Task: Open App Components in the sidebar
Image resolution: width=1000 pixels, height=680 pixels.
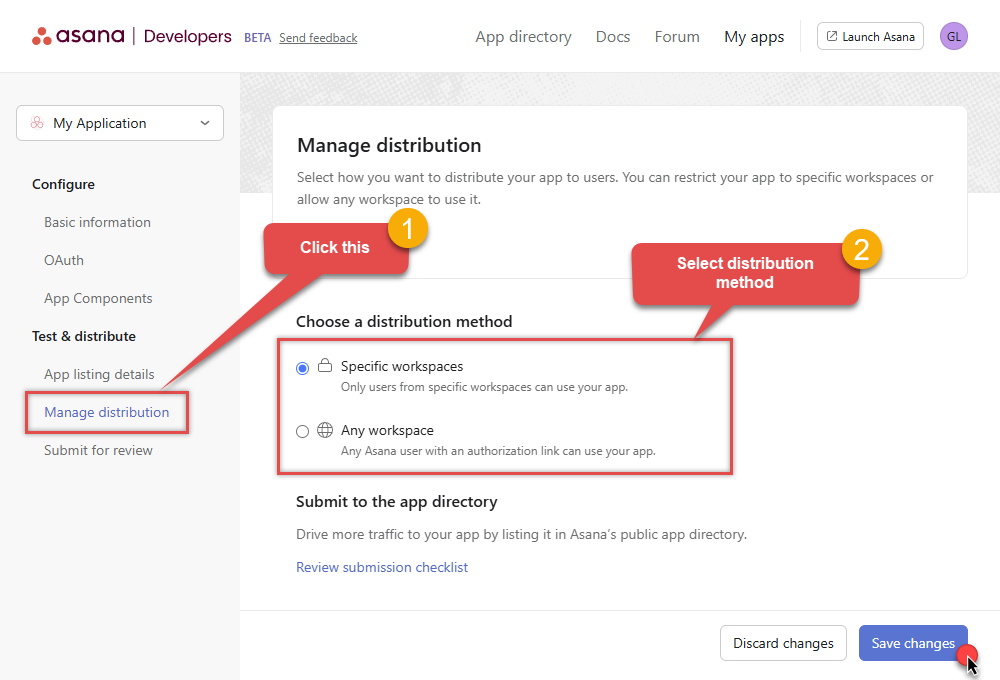Action: click(98, 298)
